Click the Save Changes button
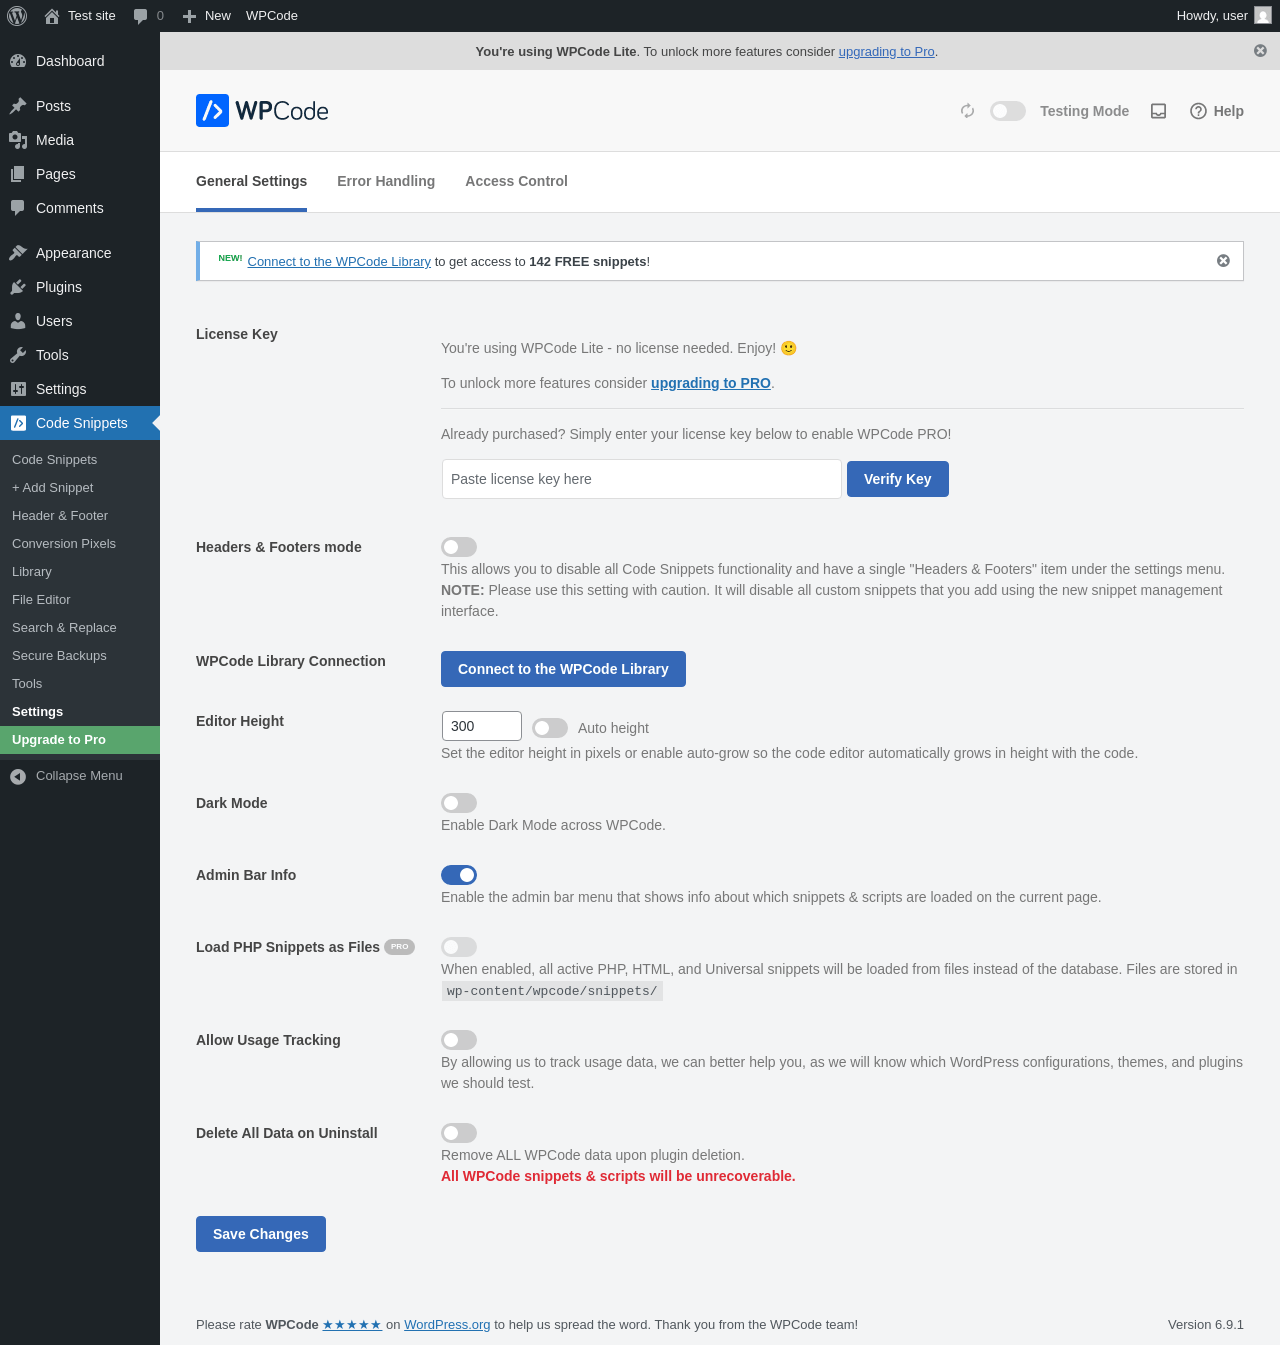 click(261, 1234)
